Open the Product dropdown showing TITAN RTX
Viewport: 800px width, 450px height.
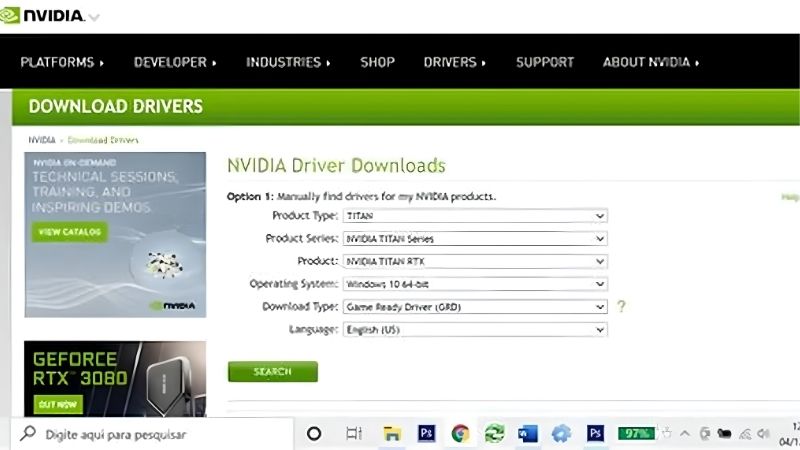[x=475, y=261]
